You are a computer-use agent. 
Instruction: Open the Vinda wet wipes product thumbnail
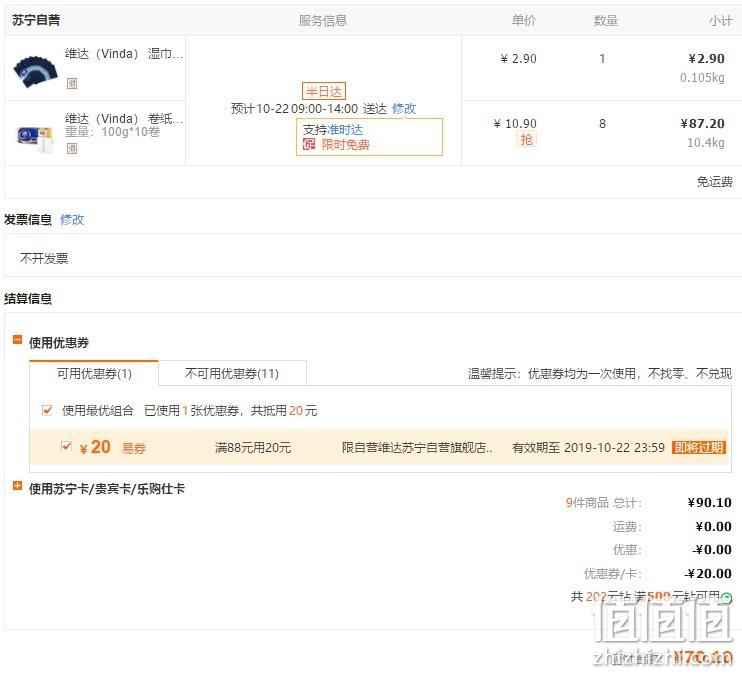point(35,71)
